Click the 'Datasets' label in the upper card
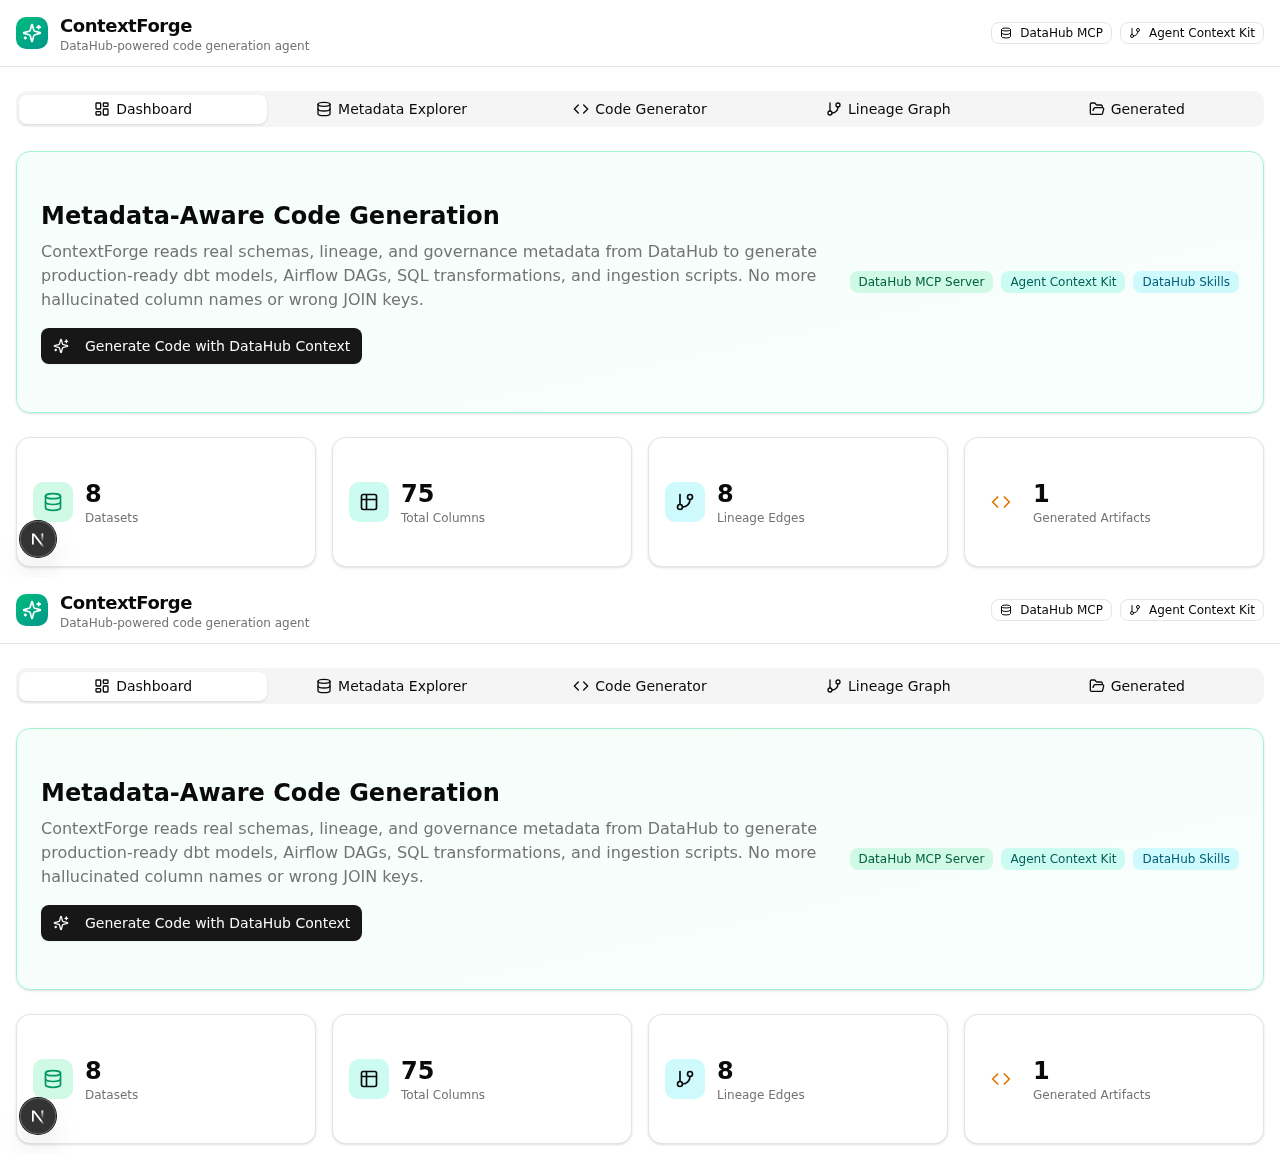Screen dimensions: 1280x1160 [111, 518]
